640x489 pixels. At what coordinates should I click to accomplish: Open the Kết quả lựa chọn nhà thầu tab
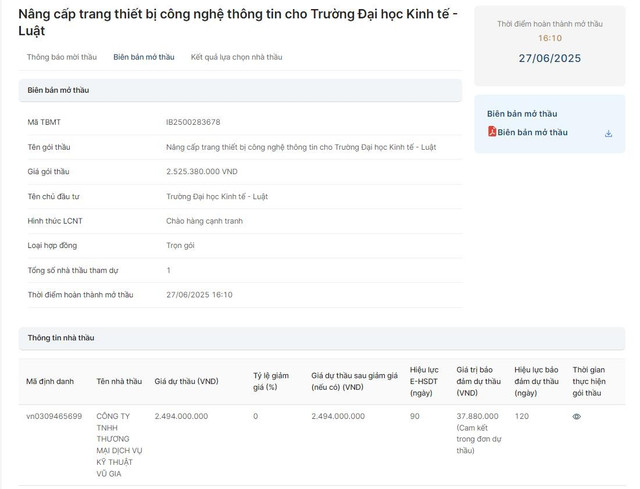point(236,57)
